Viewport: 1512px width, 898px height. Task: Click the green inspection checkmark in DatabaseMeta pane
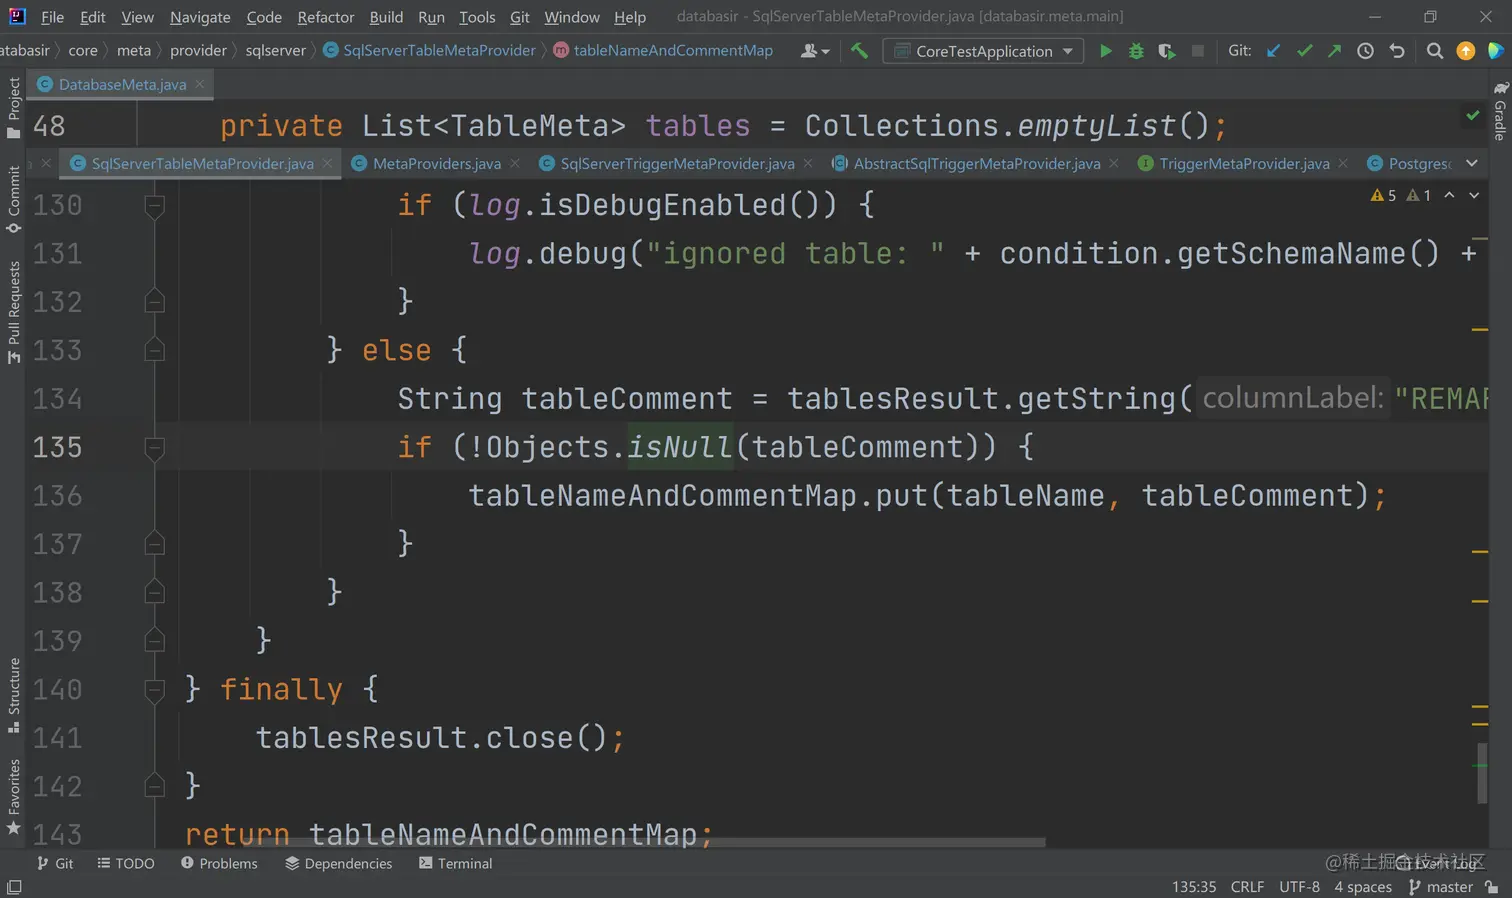(x=1473, y=116)
